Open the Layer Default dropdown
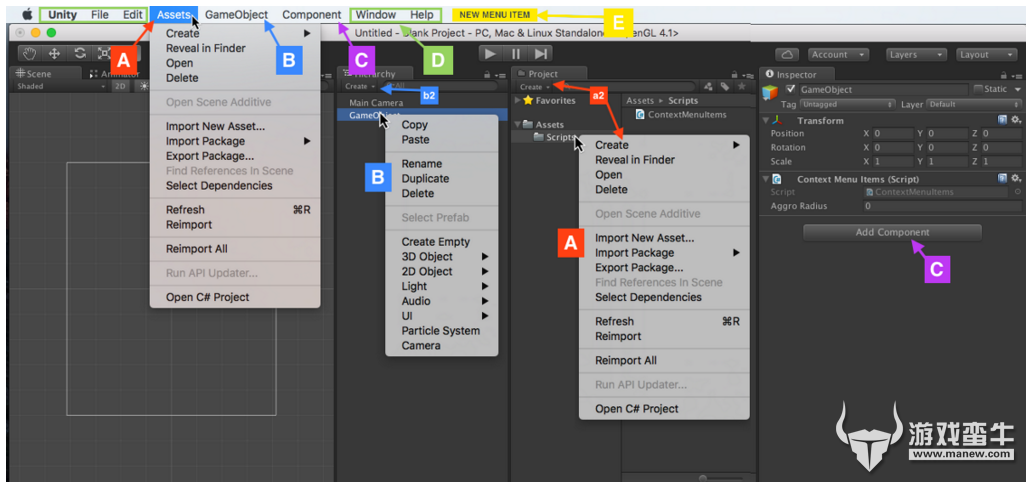The width and height of the screenshot is (1032, 485). [x=973, y=104]
